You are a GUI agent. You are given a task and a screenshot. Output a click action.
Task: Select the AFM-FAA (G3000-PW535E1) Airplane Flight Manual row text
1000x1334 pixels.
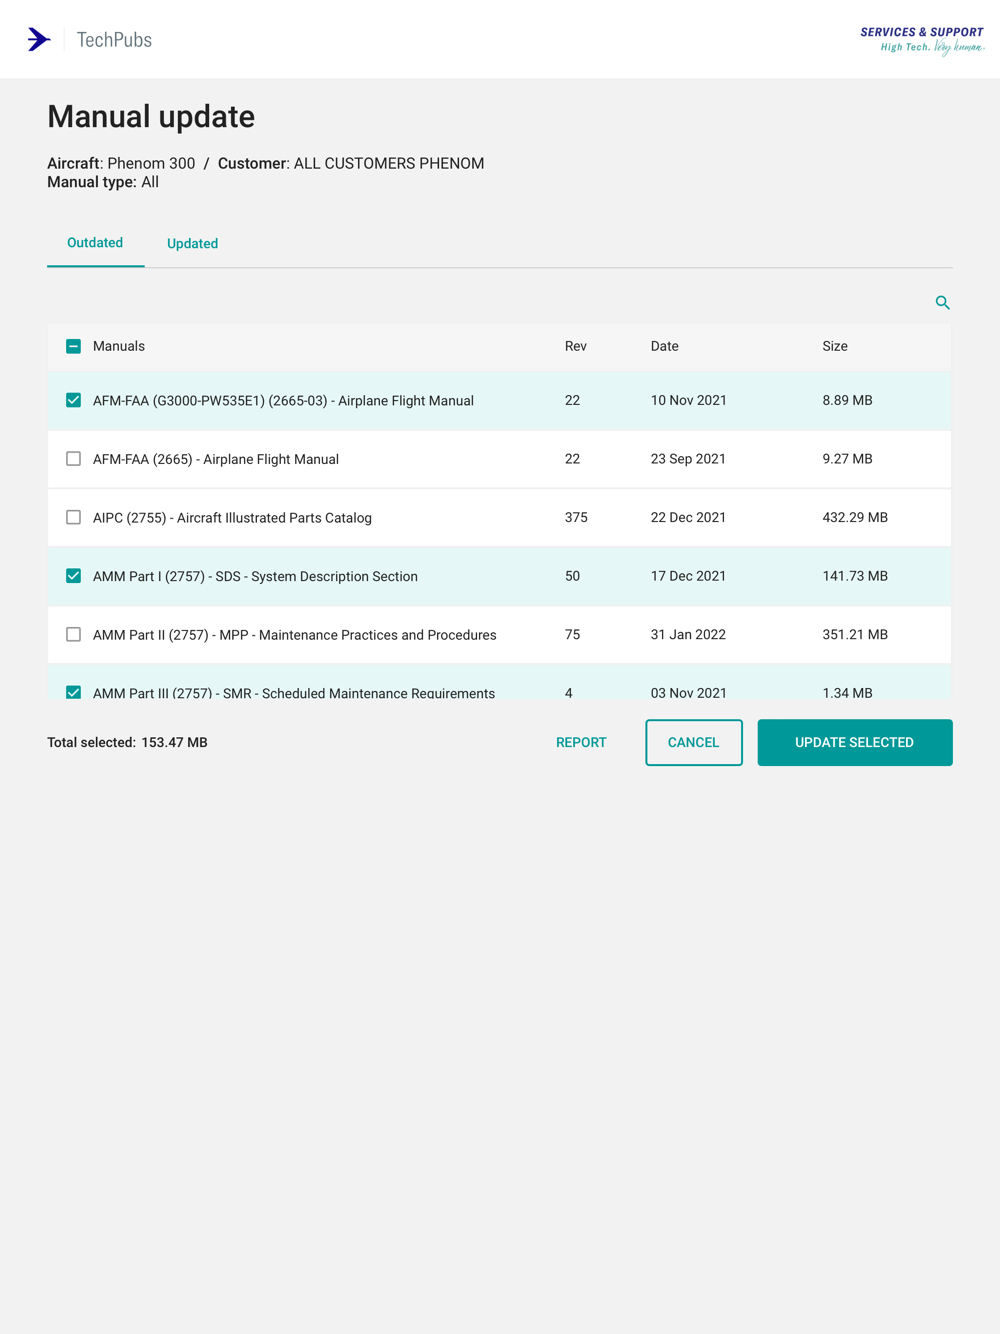[x=283, y=400]
